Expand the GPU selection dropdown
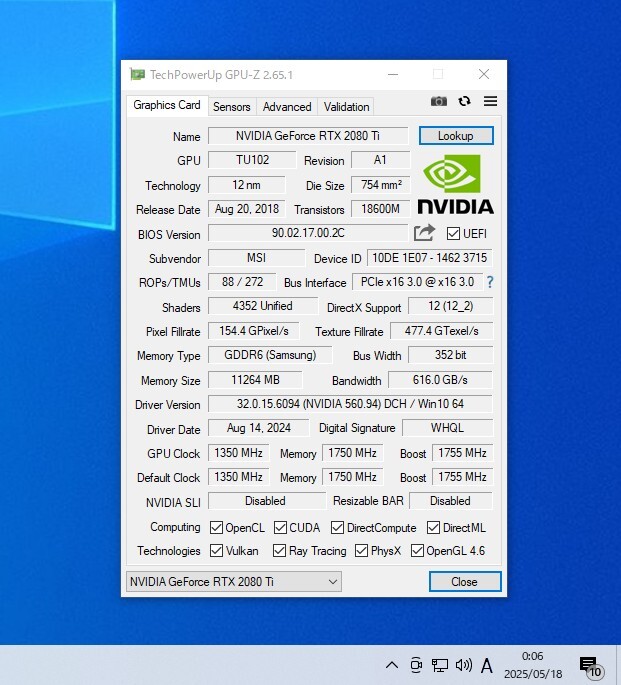Screen dimensions: 621x685 tap(234, 581)
